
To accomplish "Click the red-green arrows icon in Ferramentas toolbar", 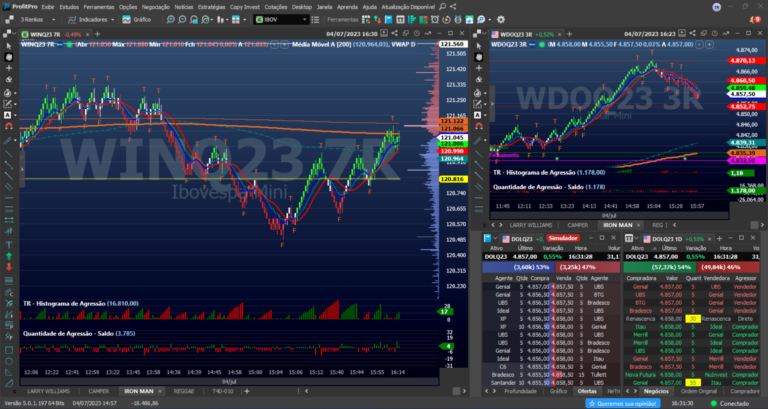I will [378, 20].
